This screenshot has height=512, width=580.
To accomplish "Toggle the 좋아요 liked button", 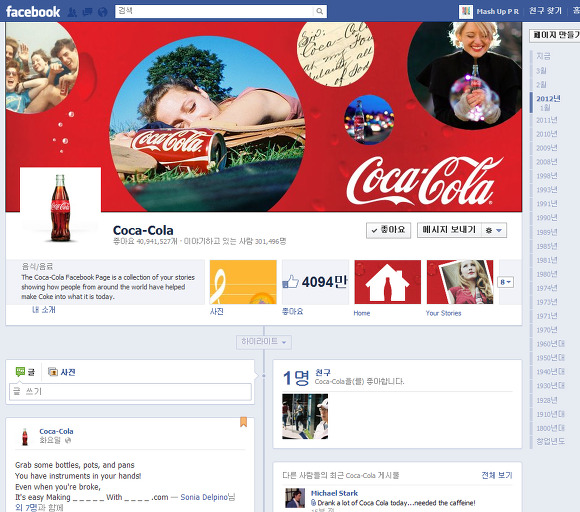I will coord(388,230).
